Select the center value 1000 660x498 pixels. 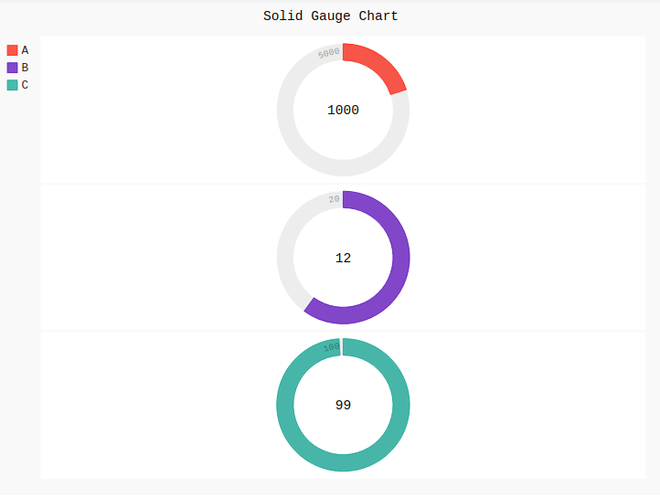pyautogui.click(x=343, y=110)
